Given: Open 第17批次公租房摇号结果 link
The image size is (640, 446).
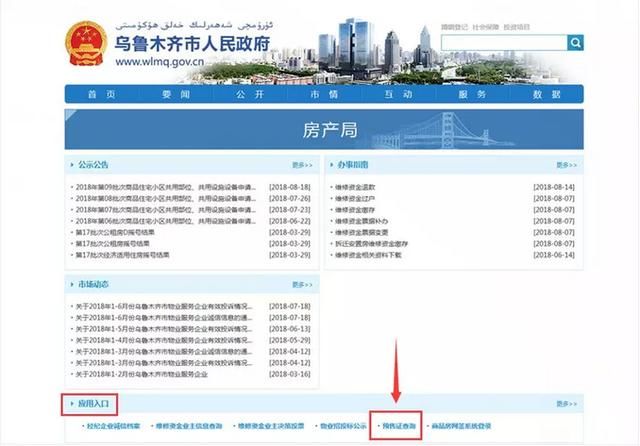Looking at the screenshot, I should tap(113, 244).
